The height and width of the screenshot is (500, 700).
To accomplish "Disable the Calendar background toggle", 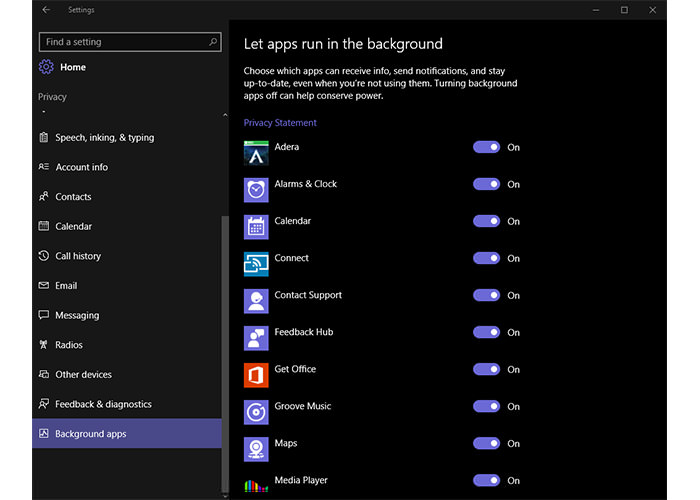I will [486, 221].
